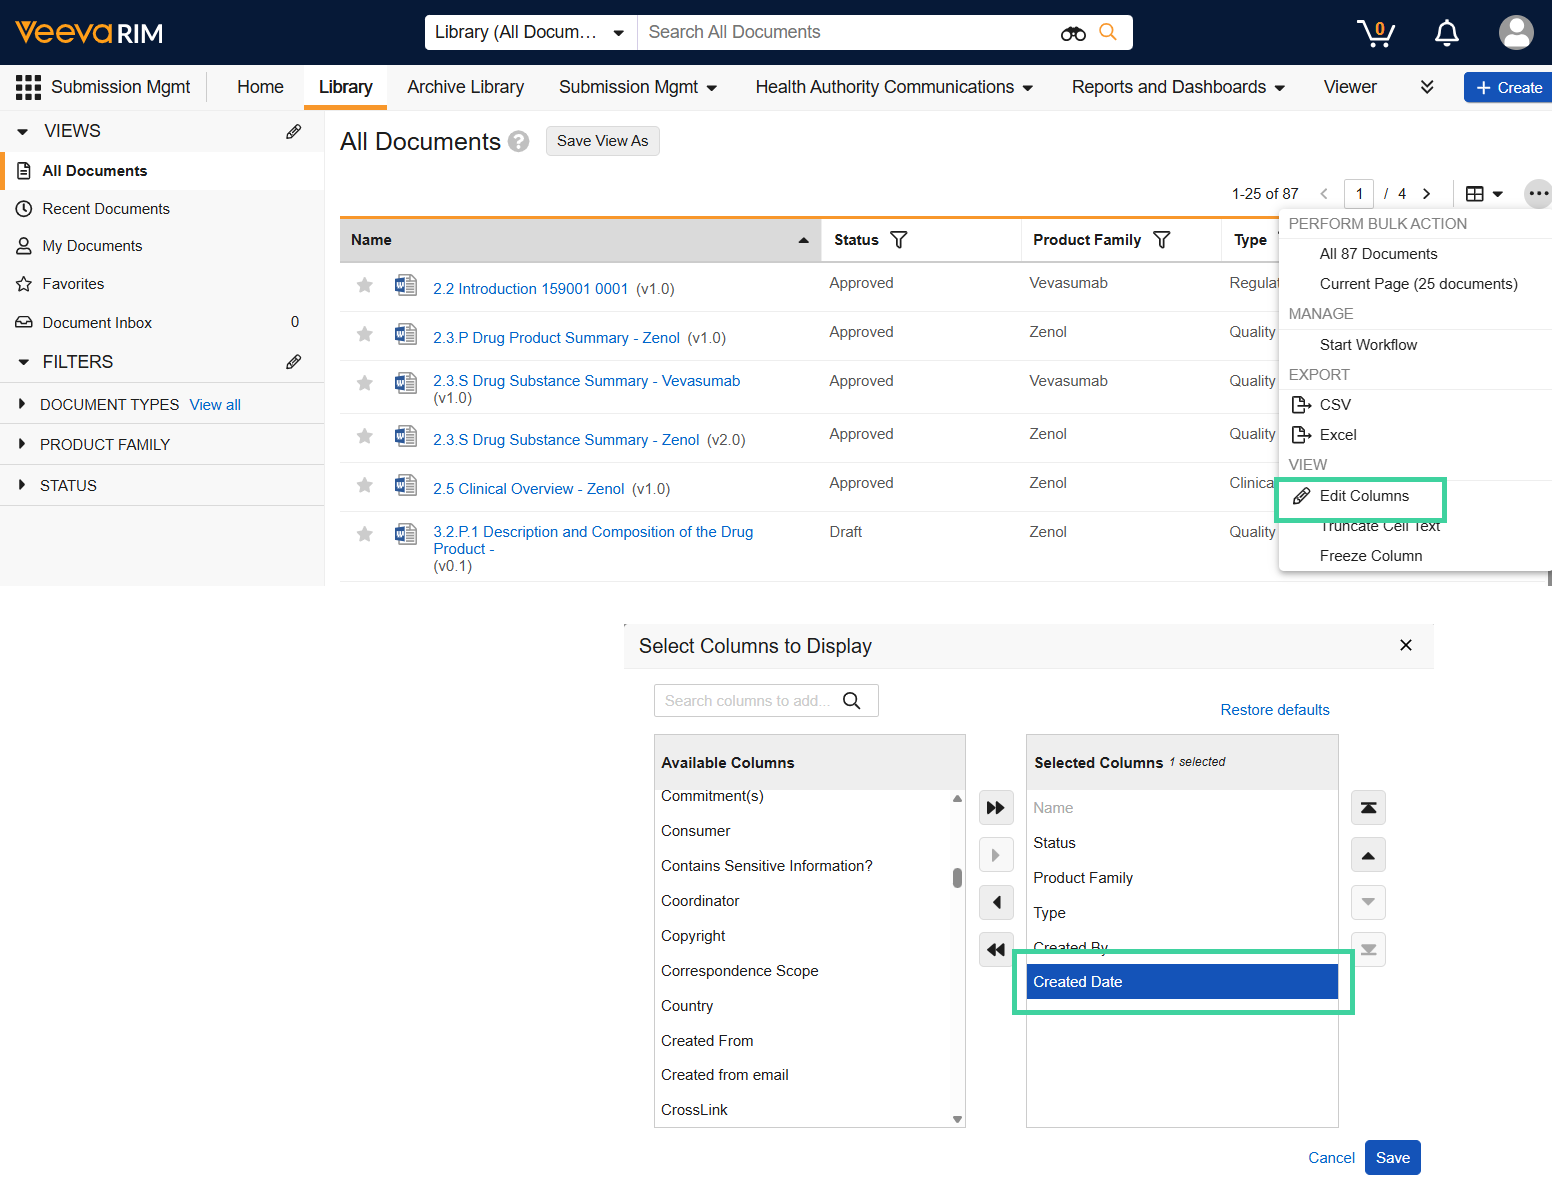Viewport: 1552px width, 1183px height.
Task: Open the layout view selector dropdown
Action: [x=1484, y=193]
